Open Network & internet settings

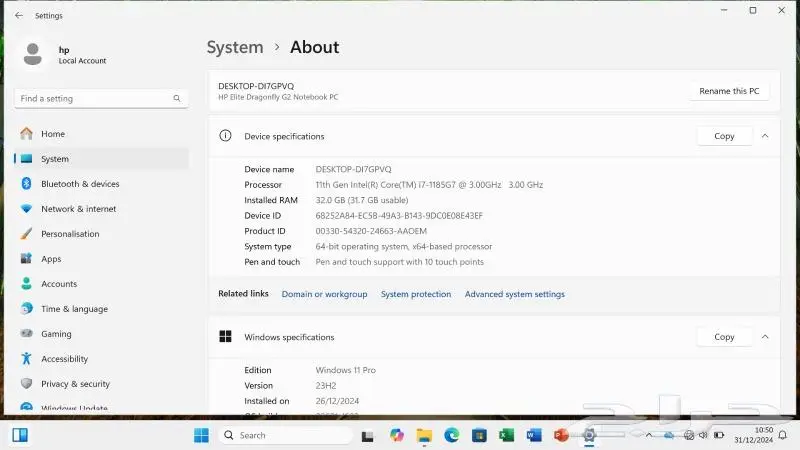(102, 209)
